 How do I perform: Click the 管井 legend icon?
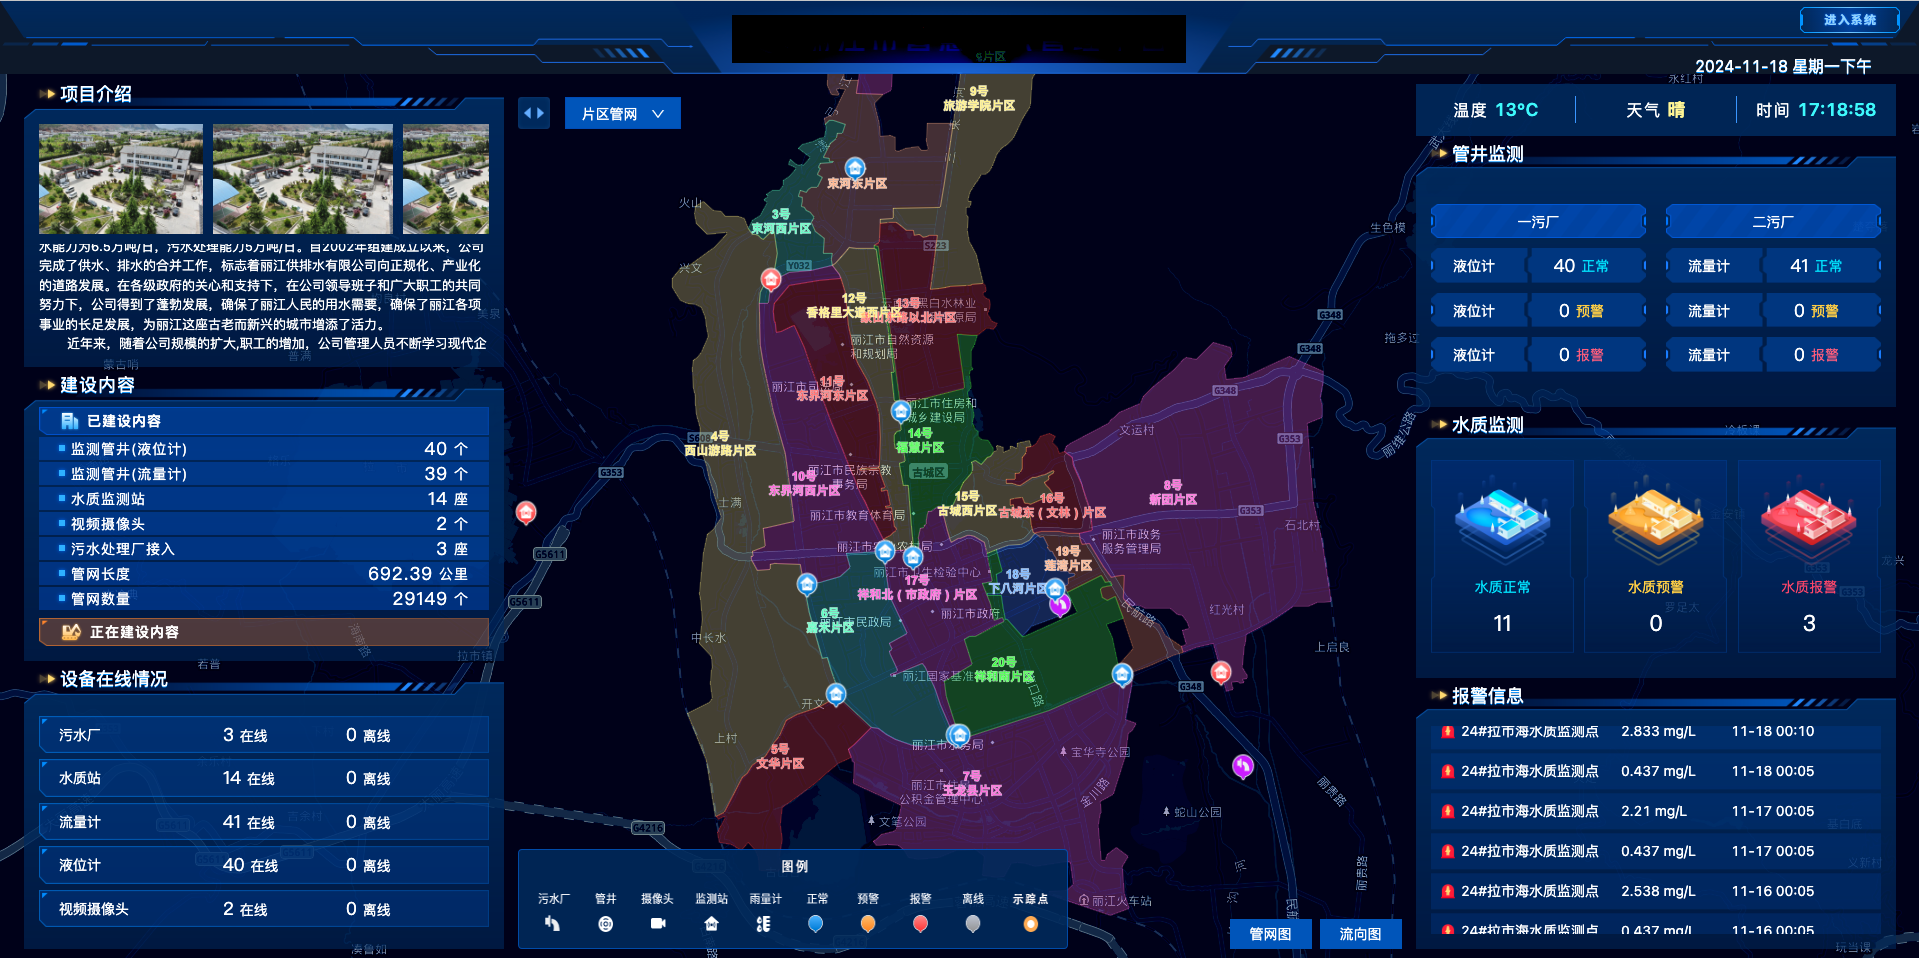(x=605, y=924)
